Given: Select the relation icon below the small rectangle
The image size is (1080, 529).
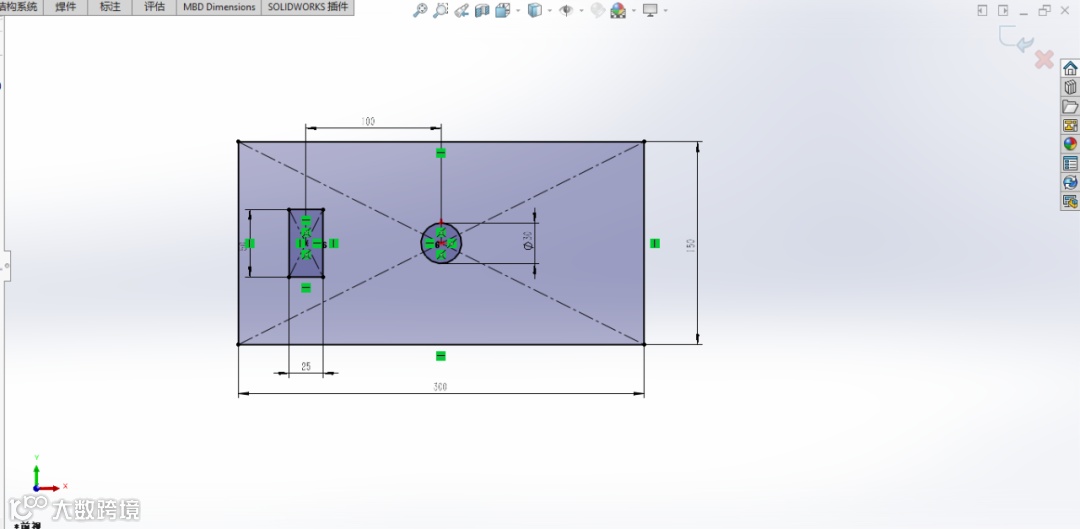Looking at the screenshot, I should 306,288.
